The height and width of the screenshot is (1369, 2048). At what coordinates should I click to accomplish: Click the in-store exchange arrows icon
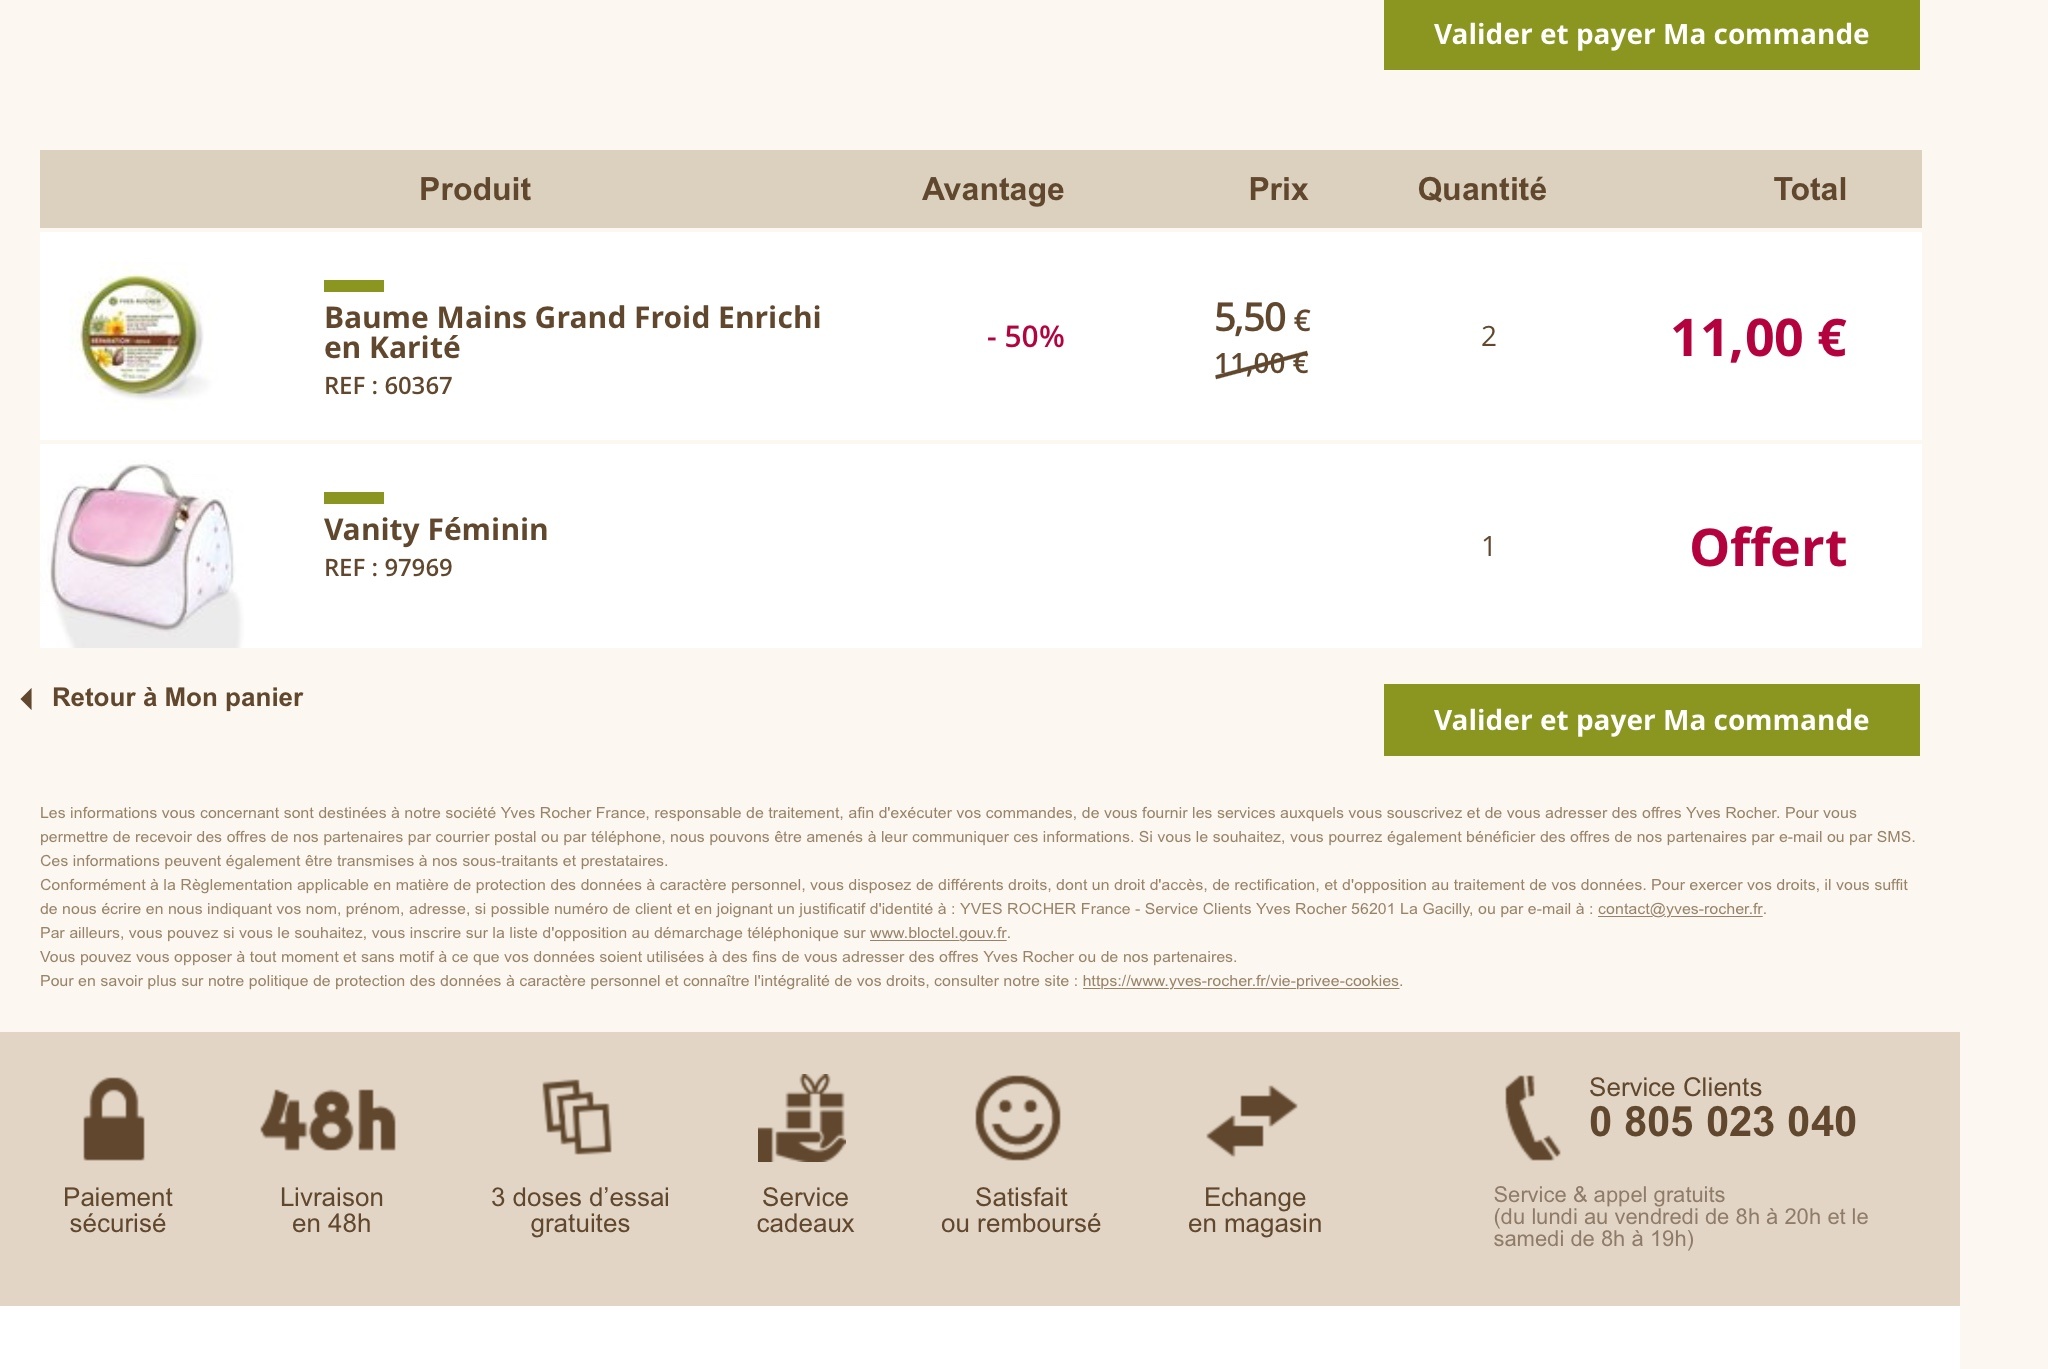point(1251,1120)
